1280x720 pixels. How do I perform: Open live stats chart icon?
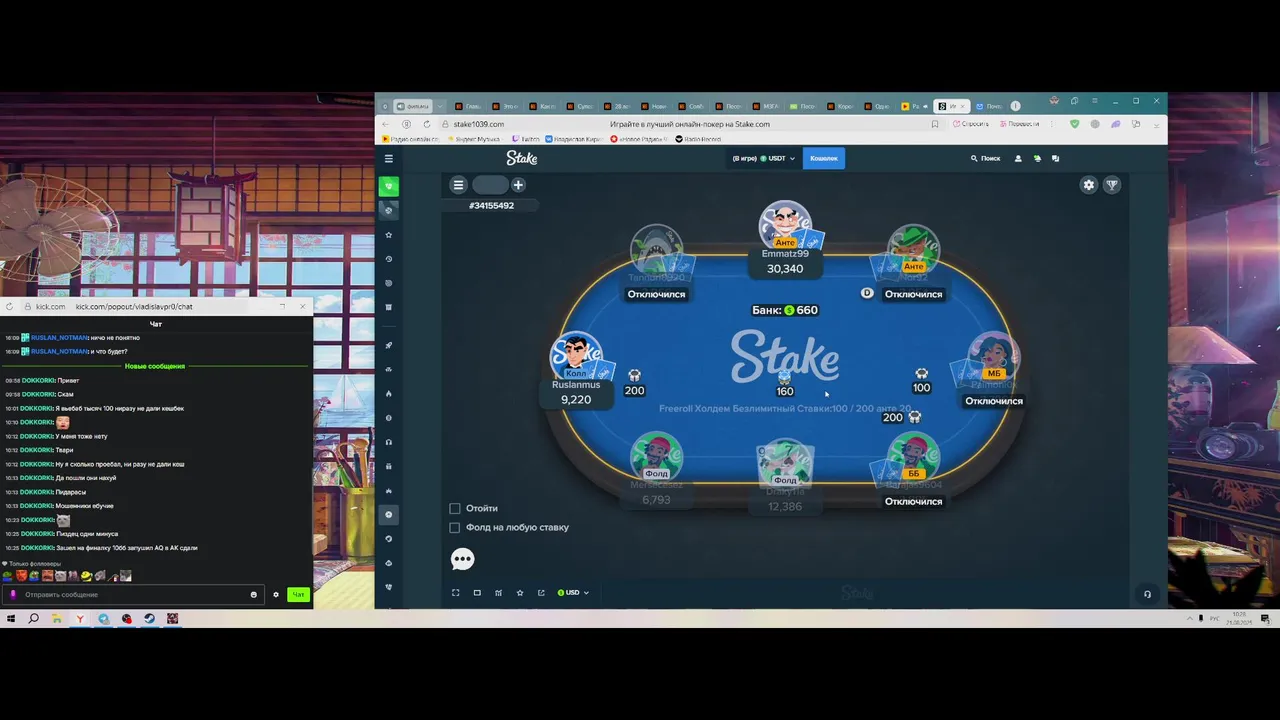[498, 593]
